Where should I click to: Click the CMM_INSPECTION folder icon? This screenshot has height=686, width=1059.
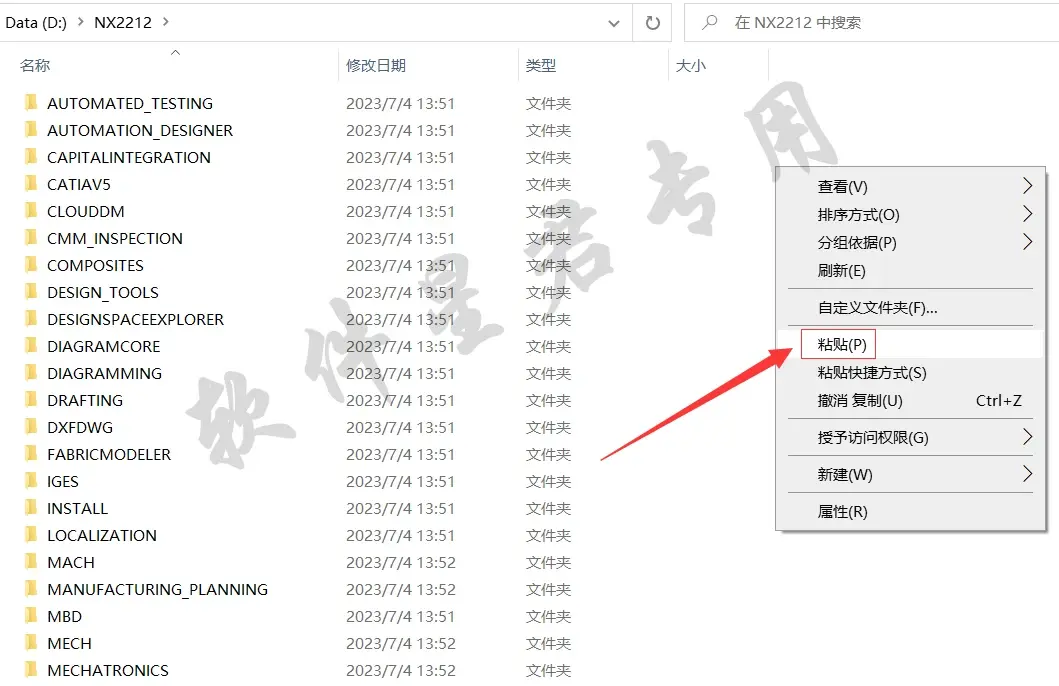pyautogui.click(x=30, y=238)
